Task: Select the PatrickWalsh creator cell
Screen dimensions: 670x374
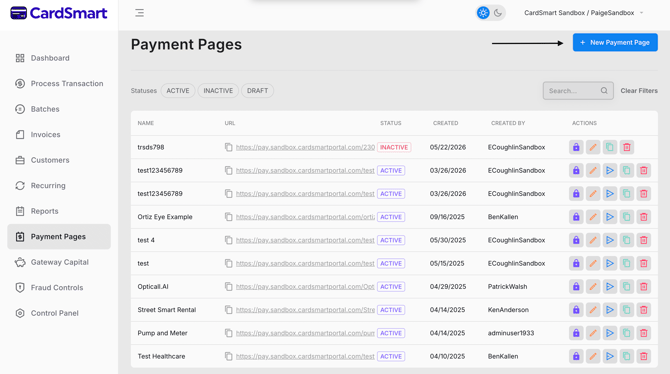Action: (507, 286)
